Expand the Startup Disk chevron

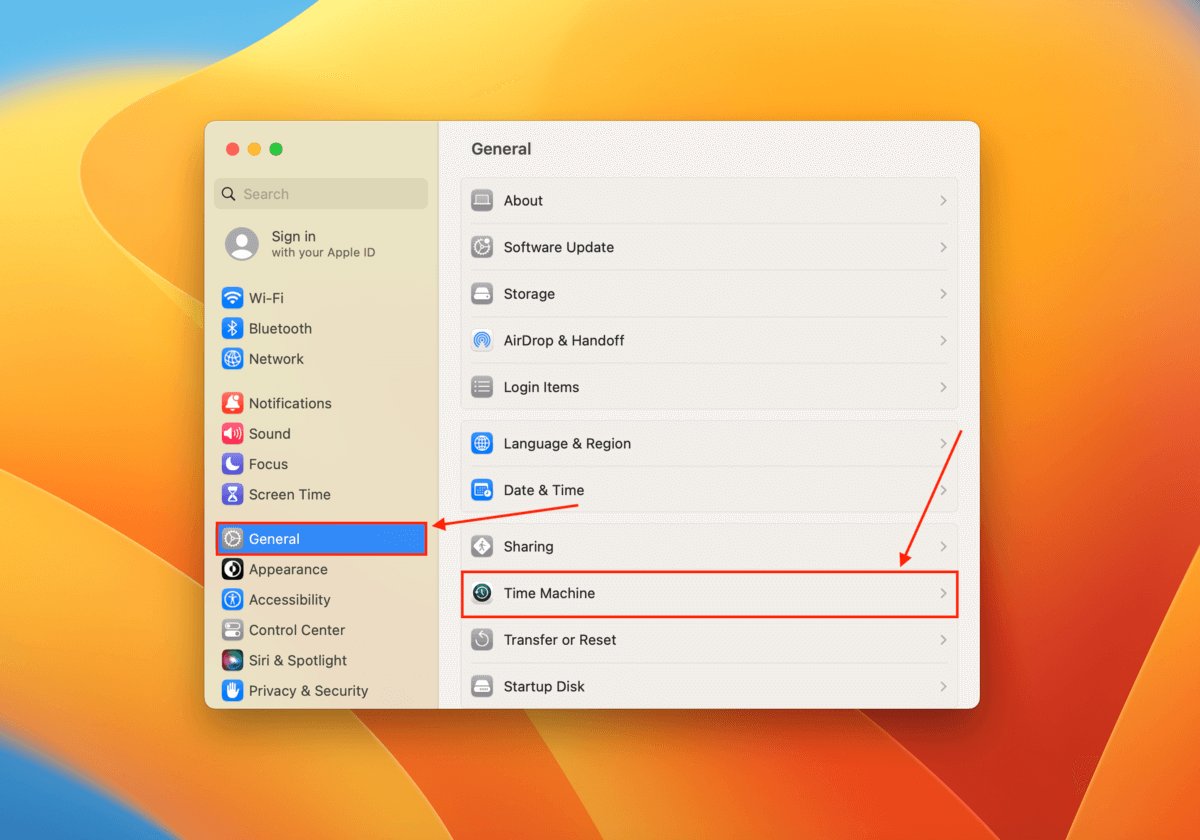click(x=943, y=687)
